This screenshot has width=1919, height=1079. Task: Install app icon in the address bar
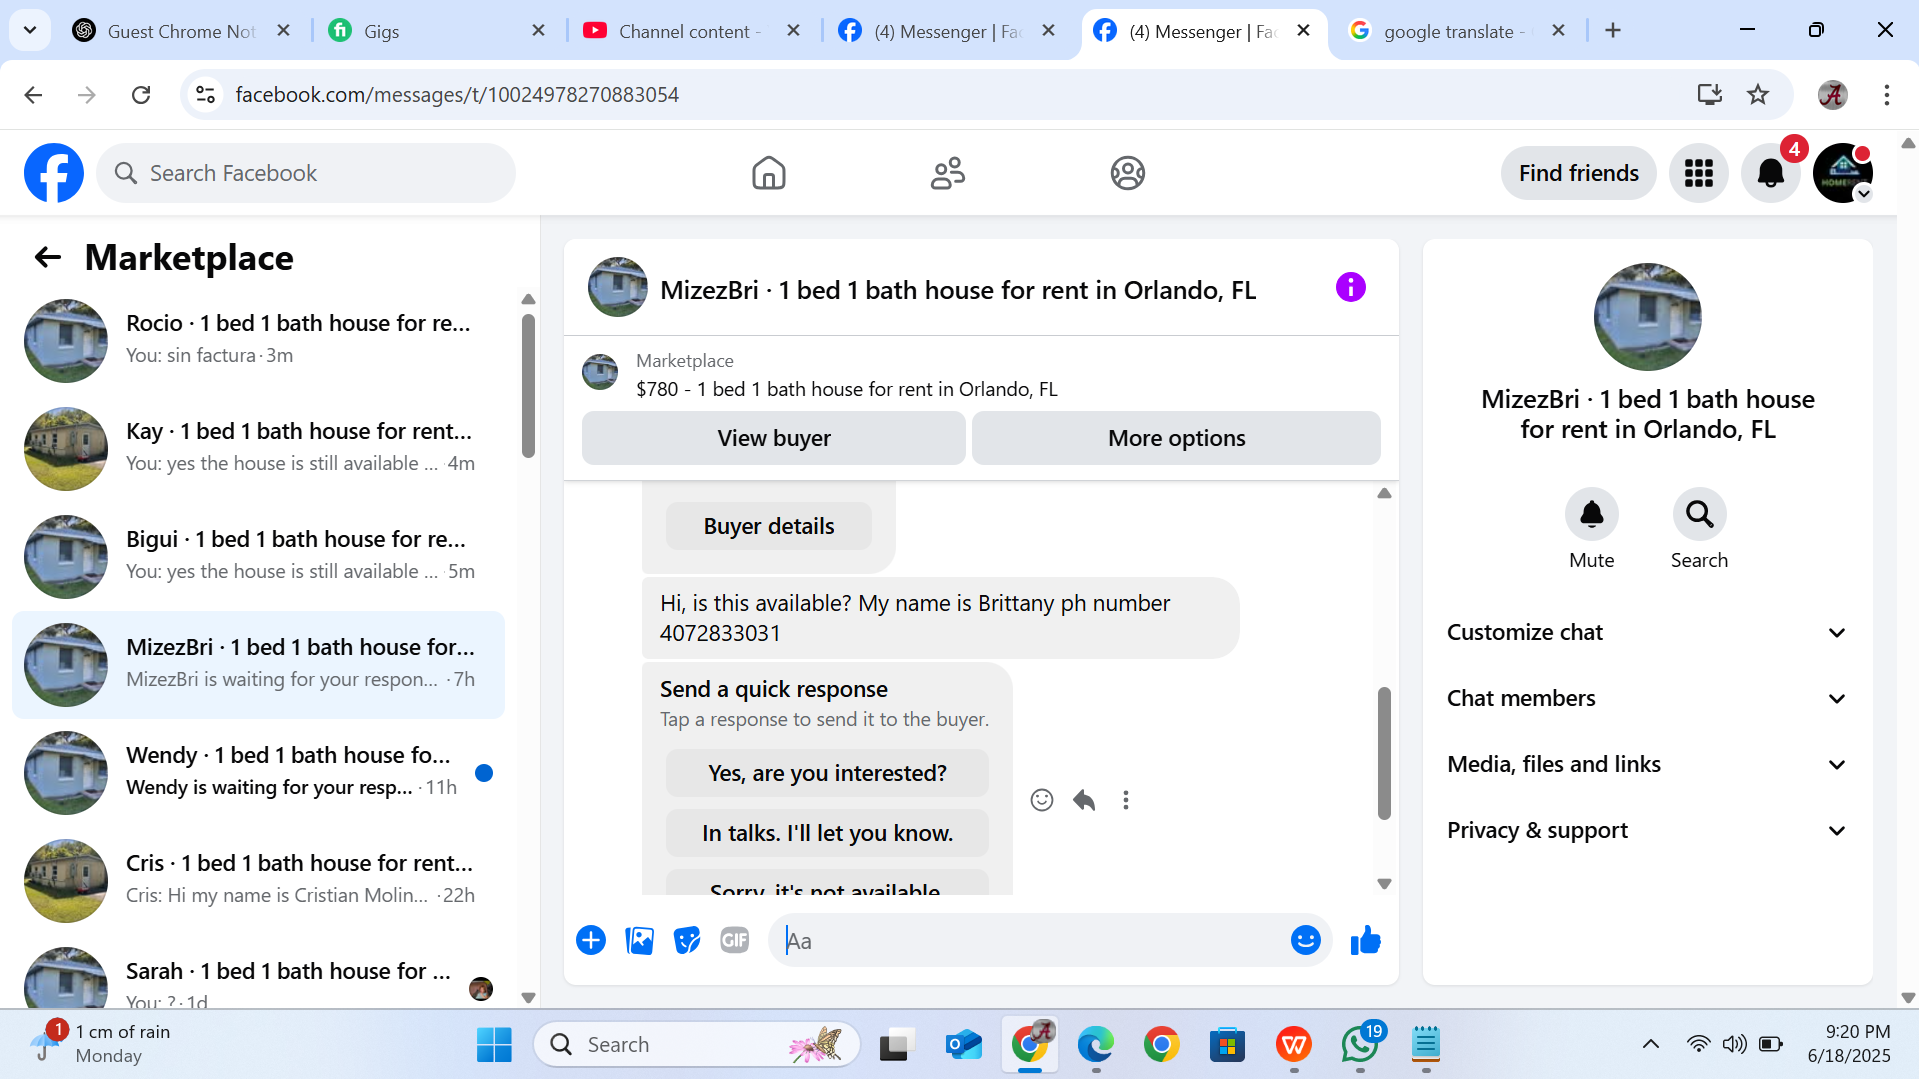1709,94
